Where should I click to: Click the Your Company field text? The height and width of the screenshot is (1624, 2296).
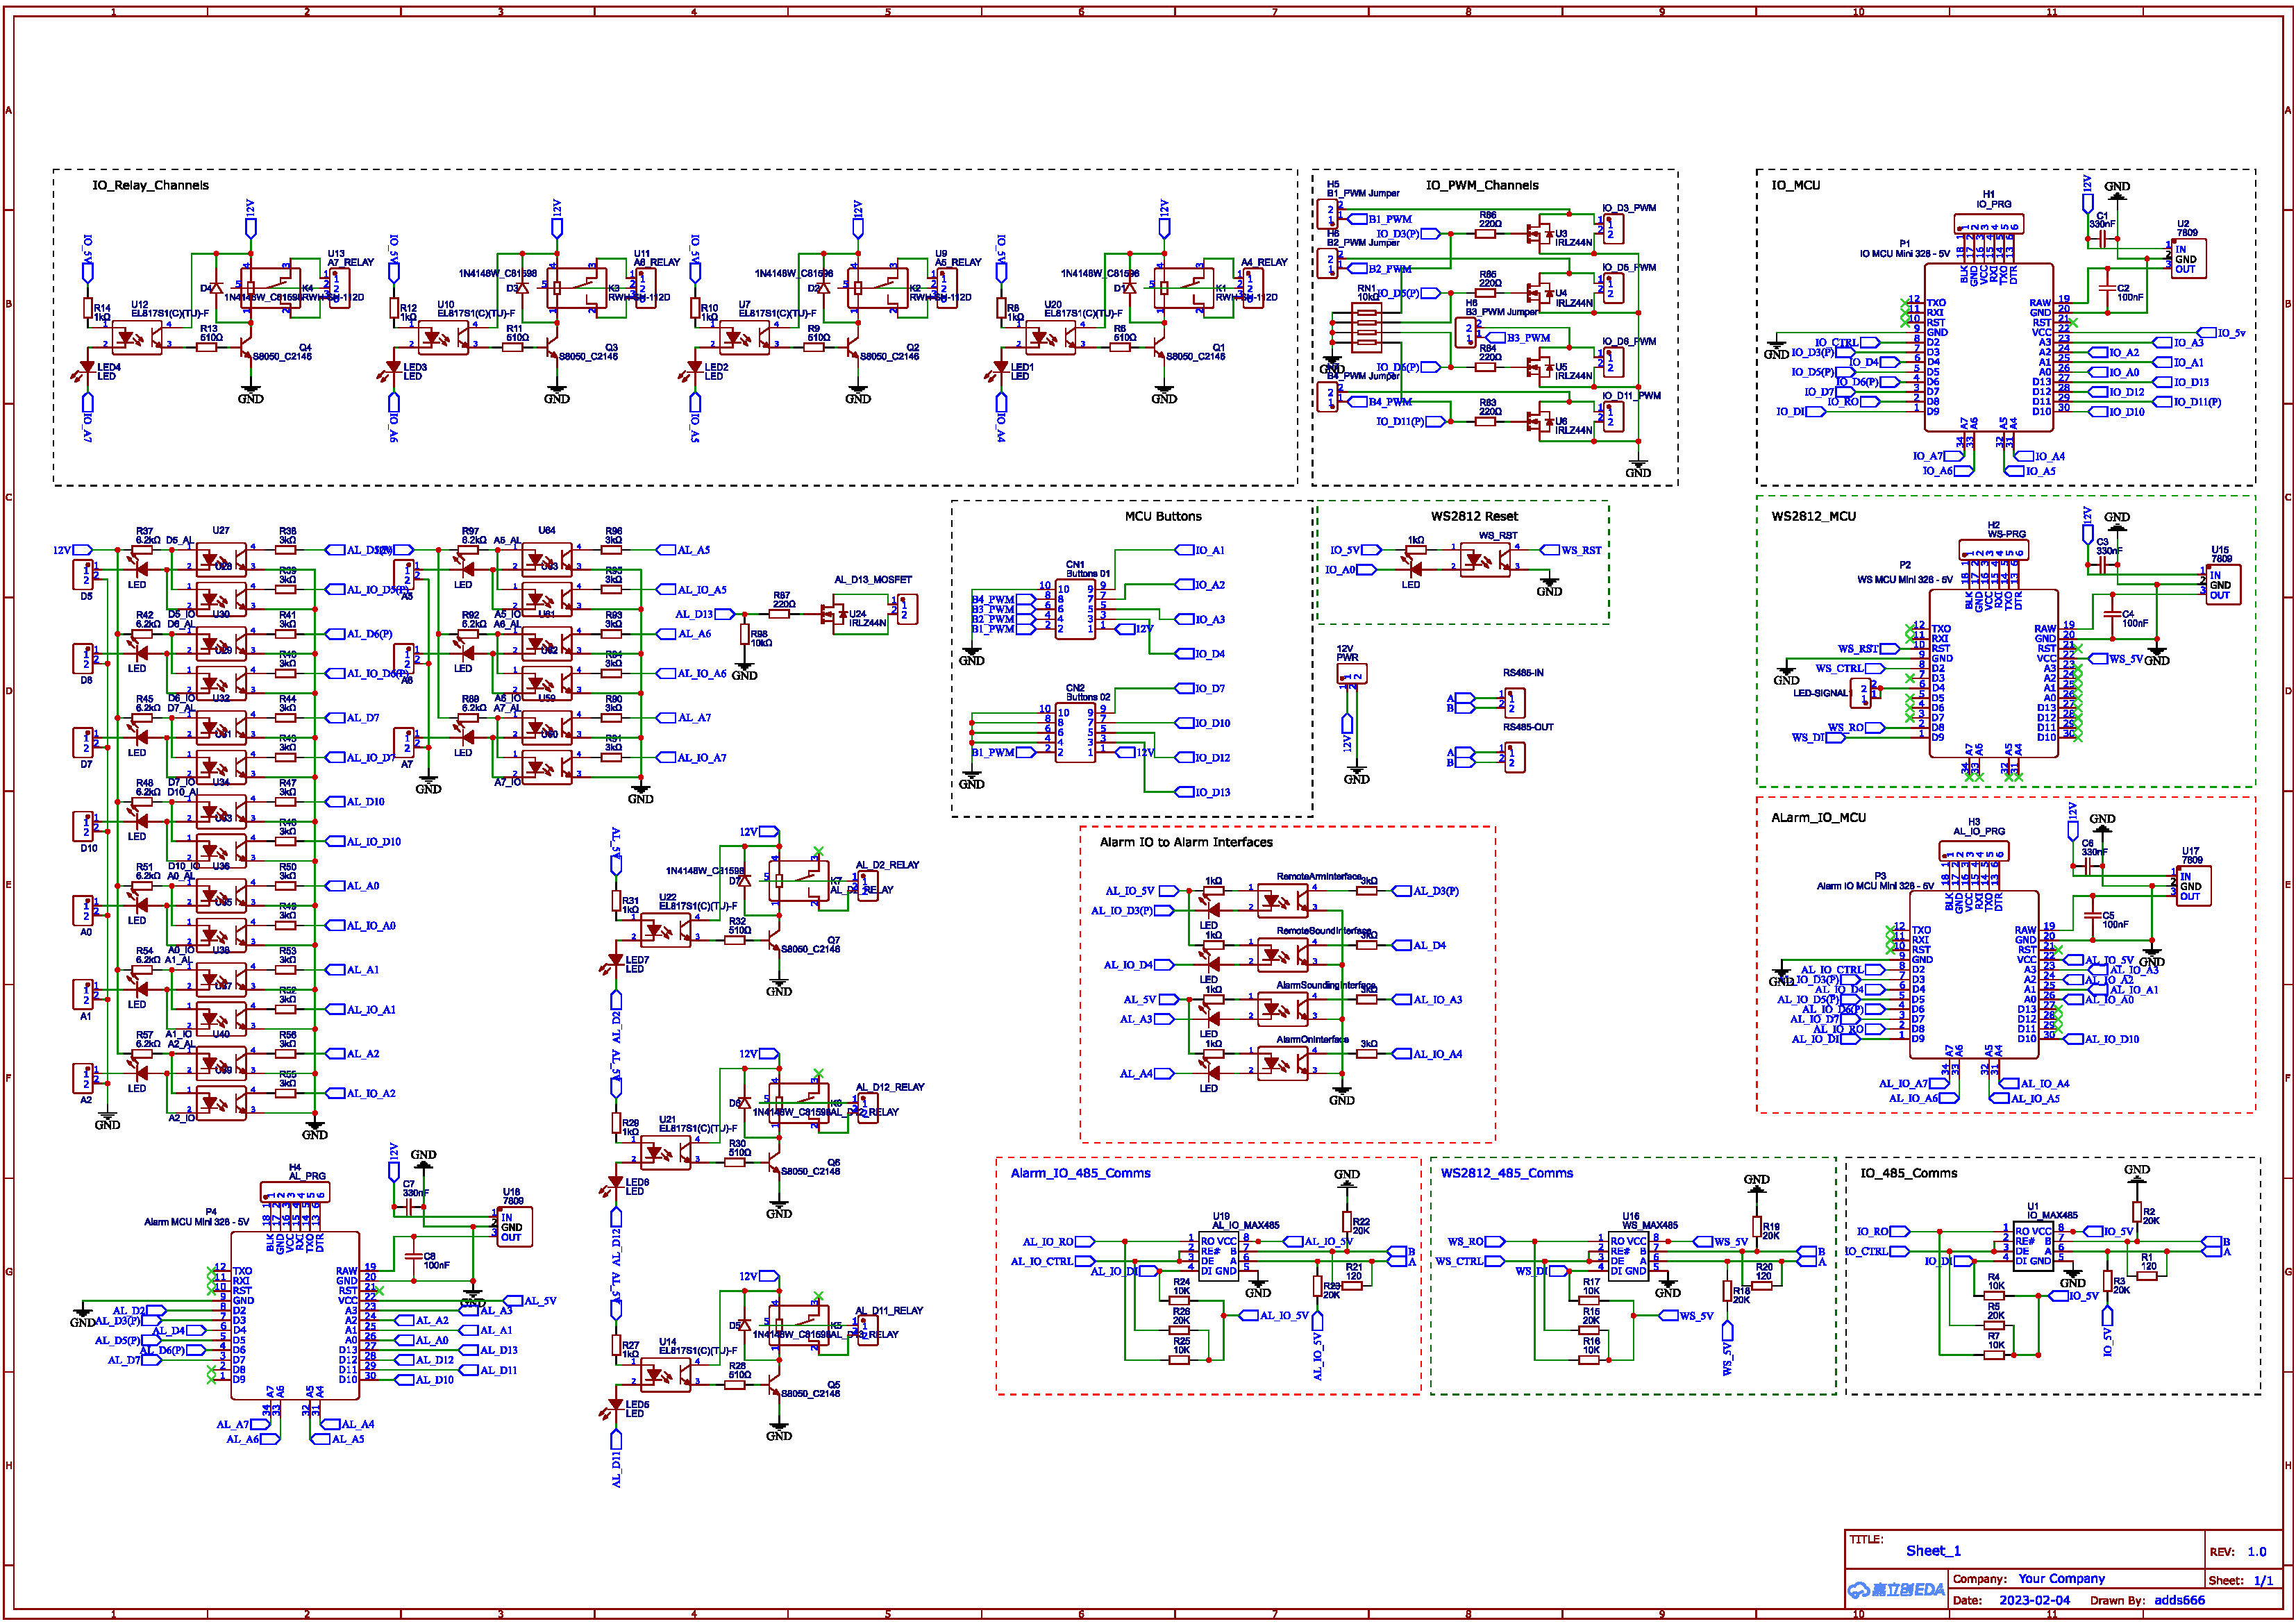coord(2061,1579)
